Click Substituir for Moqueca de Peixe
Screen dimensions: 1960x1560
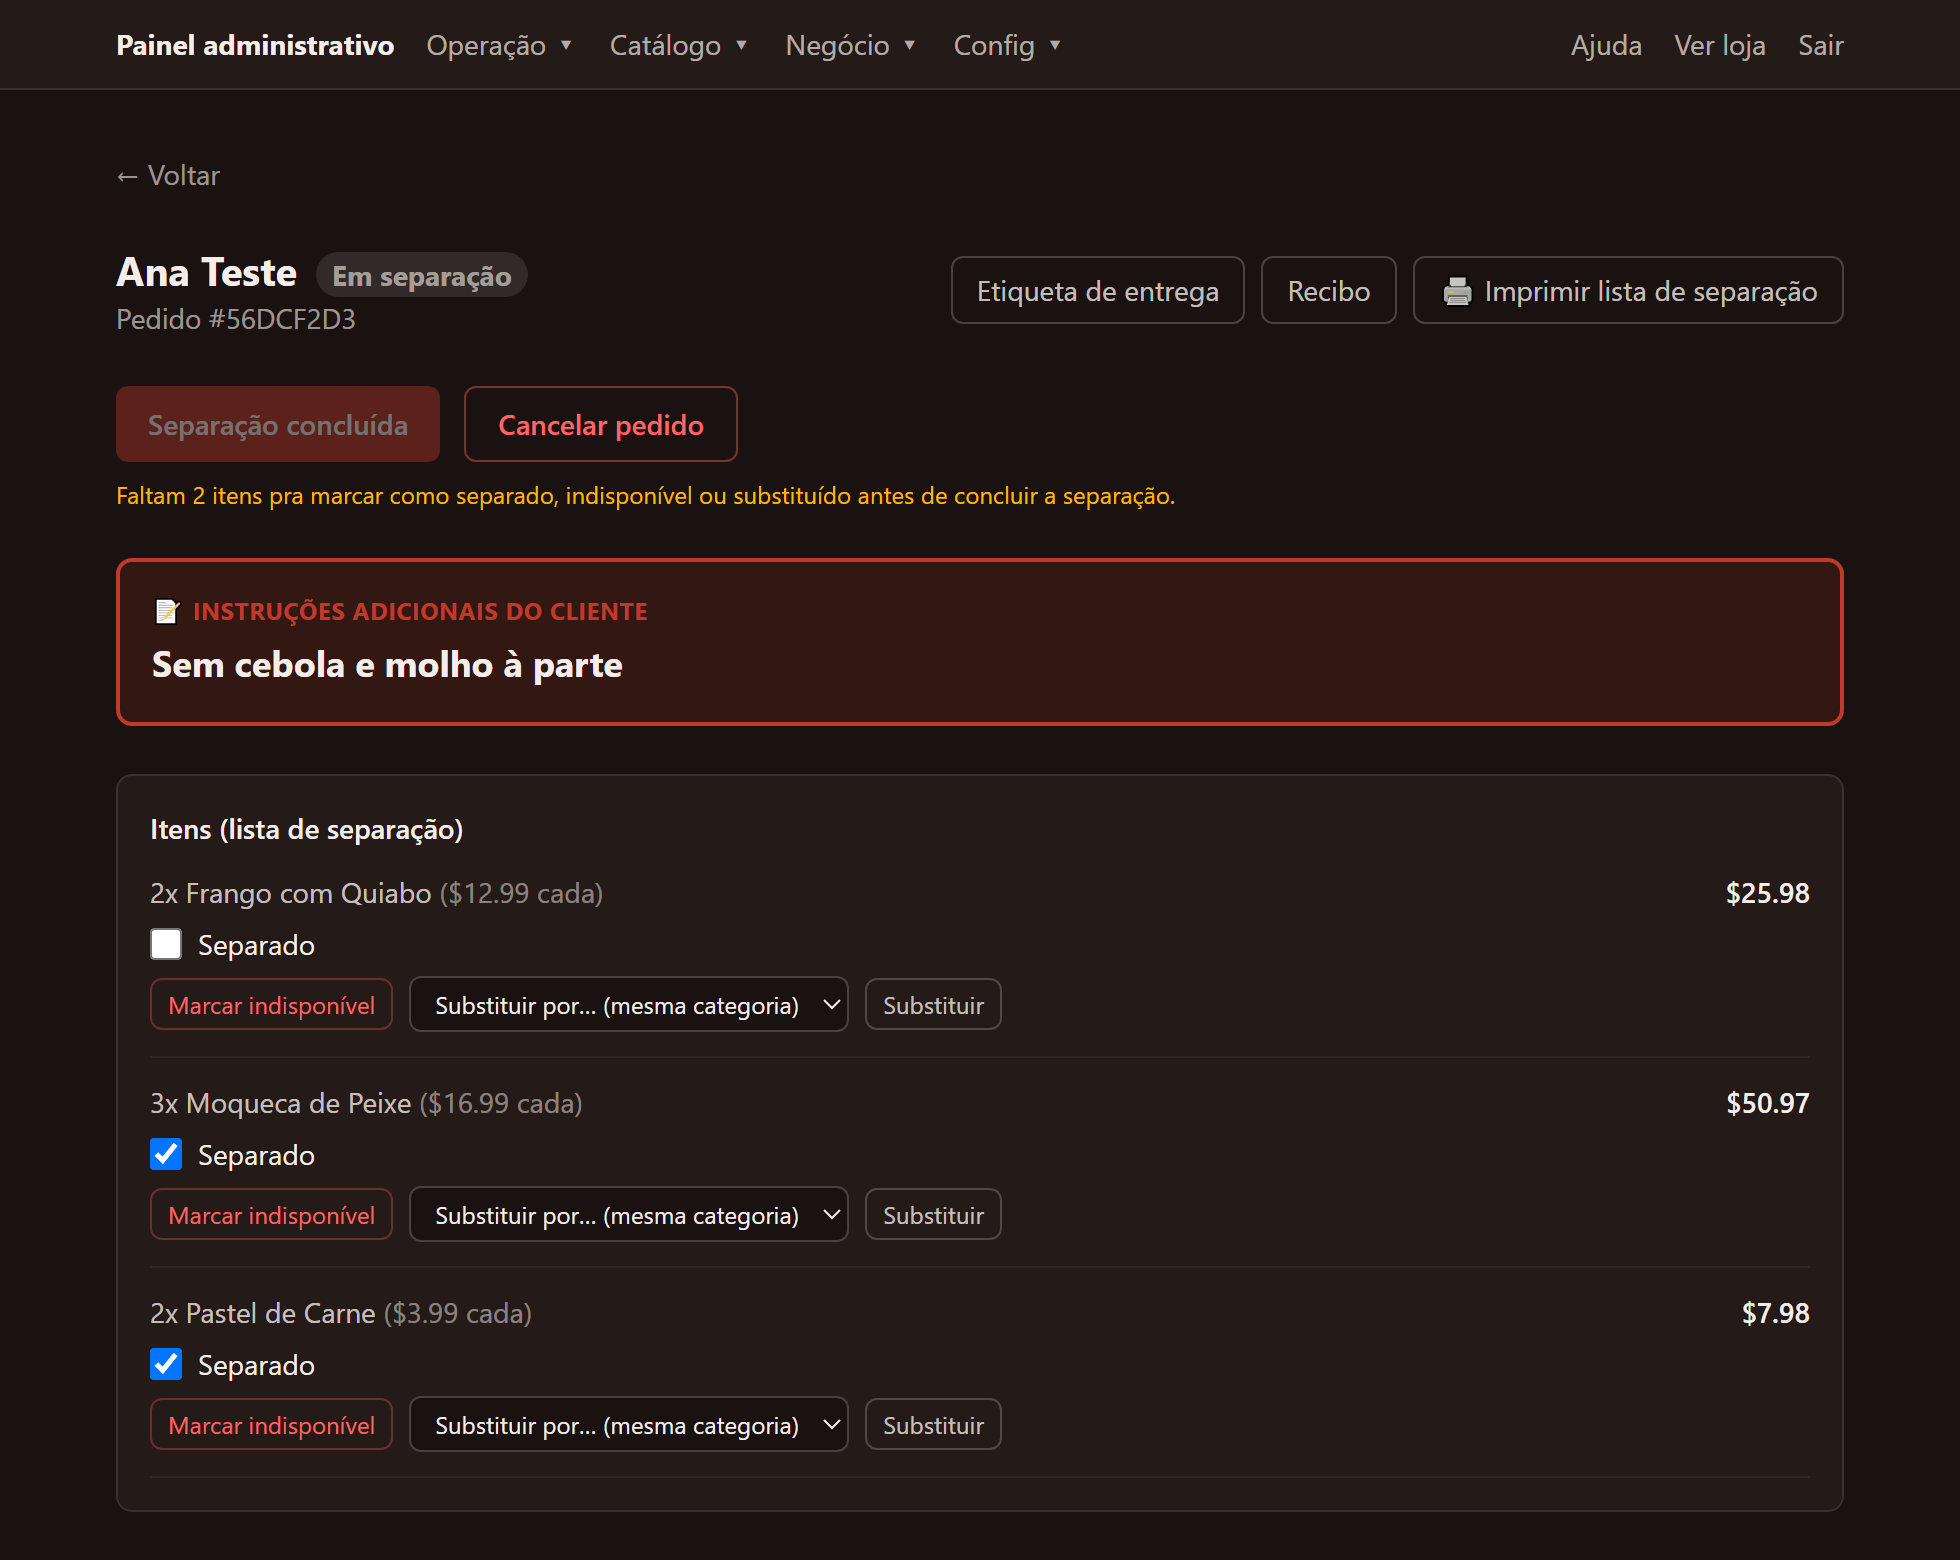click(933, 1215)
